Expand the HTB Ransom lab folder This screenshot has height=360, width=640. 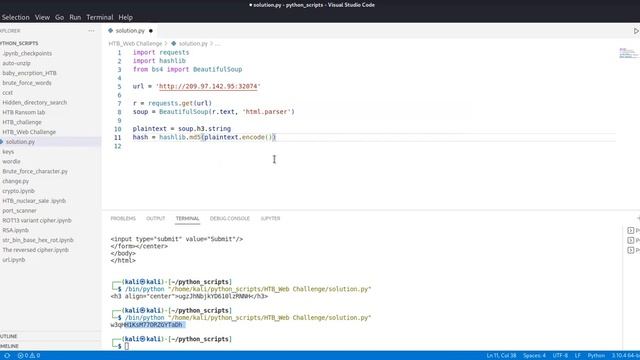pyautogui.click(x=24, y=112)
